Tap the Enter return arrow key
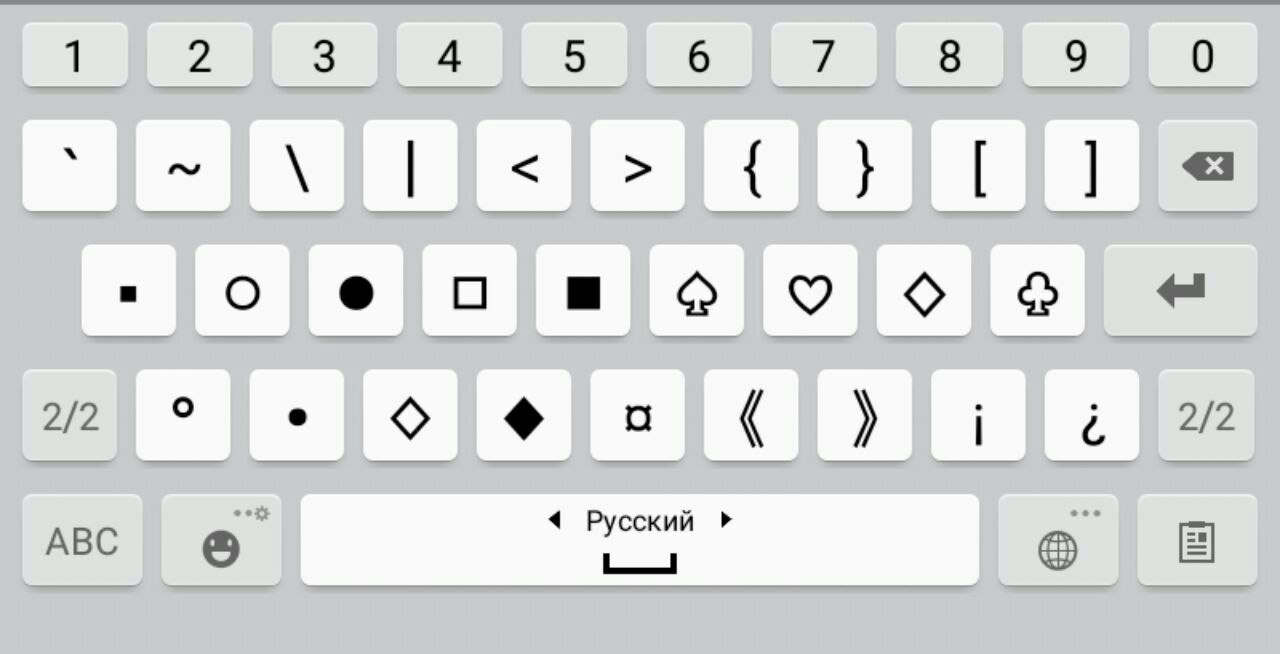This screenshot has height=654, width=1280. 1180,291
